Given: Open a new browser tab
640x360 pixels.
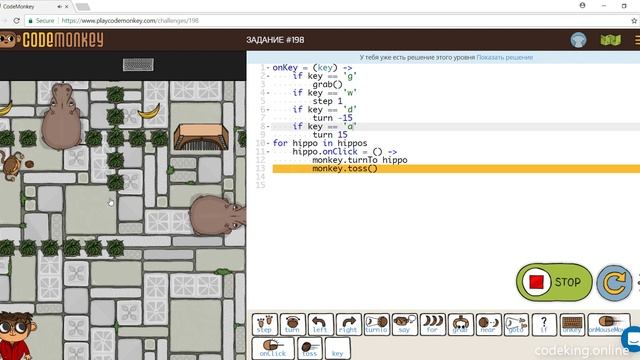Looking at the screenshot, I should pyautogui.click(x=82, y=7).
